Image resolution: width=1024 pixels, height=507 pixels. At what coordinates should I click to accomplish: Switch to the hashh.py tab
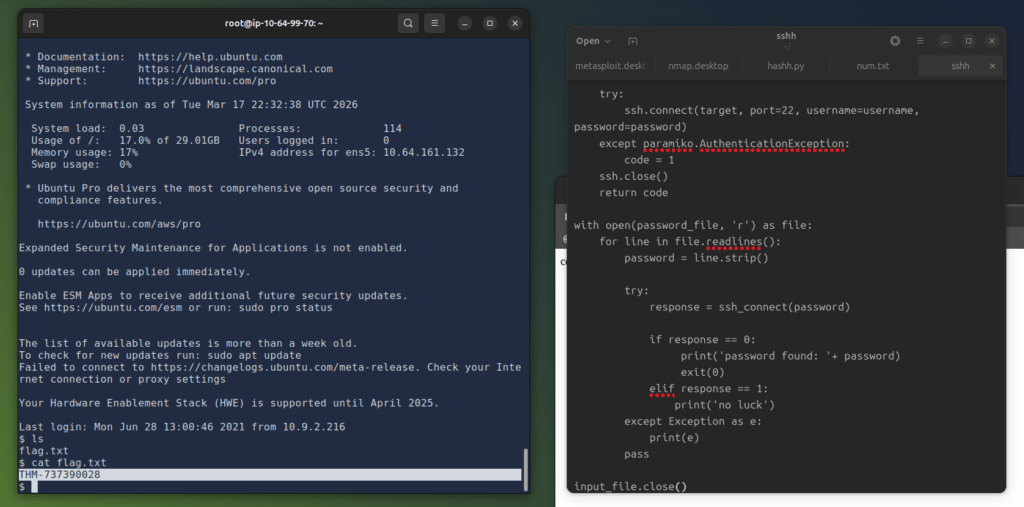pos(786,66)
